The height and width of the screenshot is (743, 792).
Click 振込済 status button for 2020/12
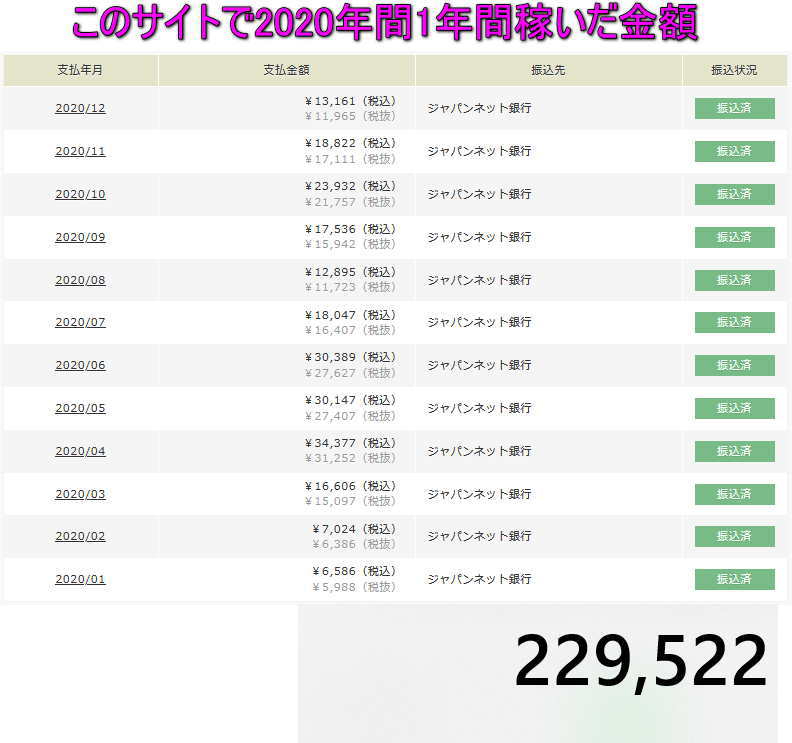click(x=734, y=108)
